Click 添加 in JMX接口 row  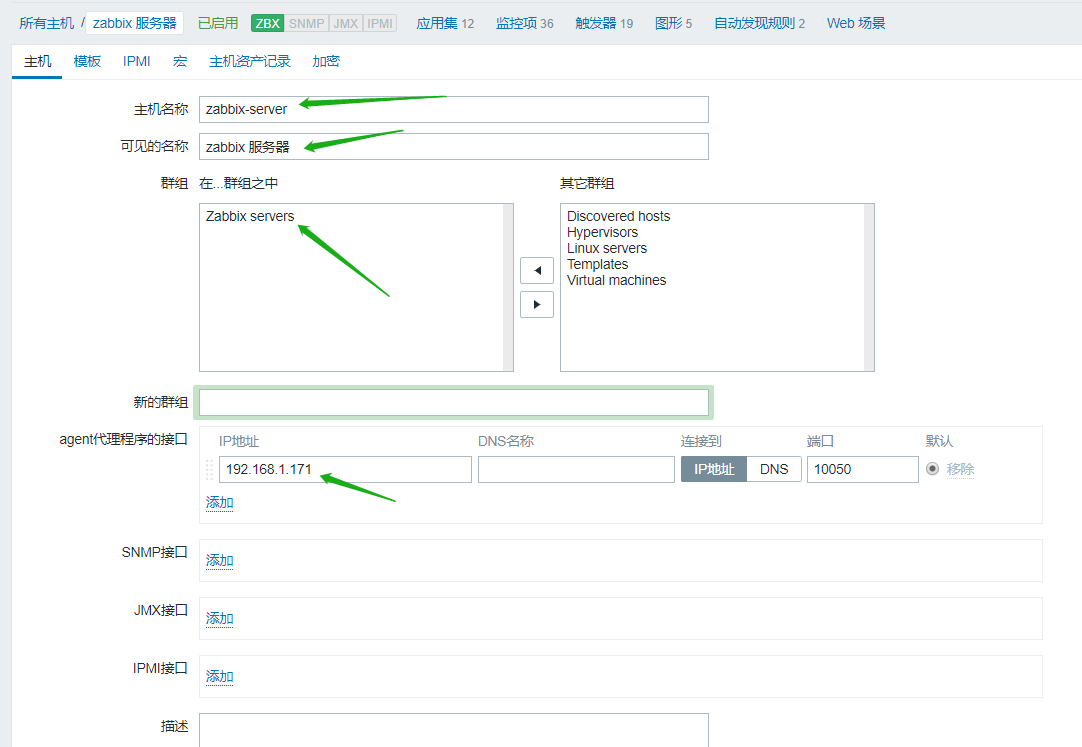tap(219, 618)
